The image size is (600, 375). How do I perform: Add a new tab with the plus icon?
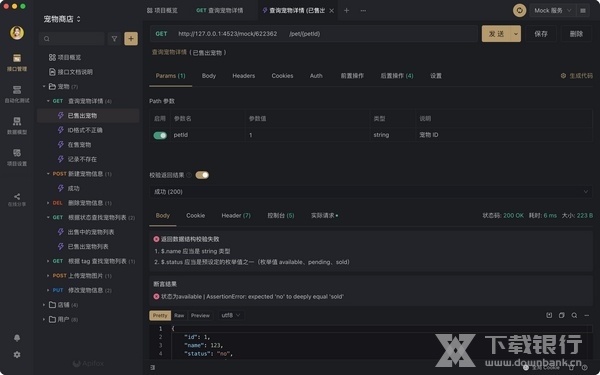[346, 10]
